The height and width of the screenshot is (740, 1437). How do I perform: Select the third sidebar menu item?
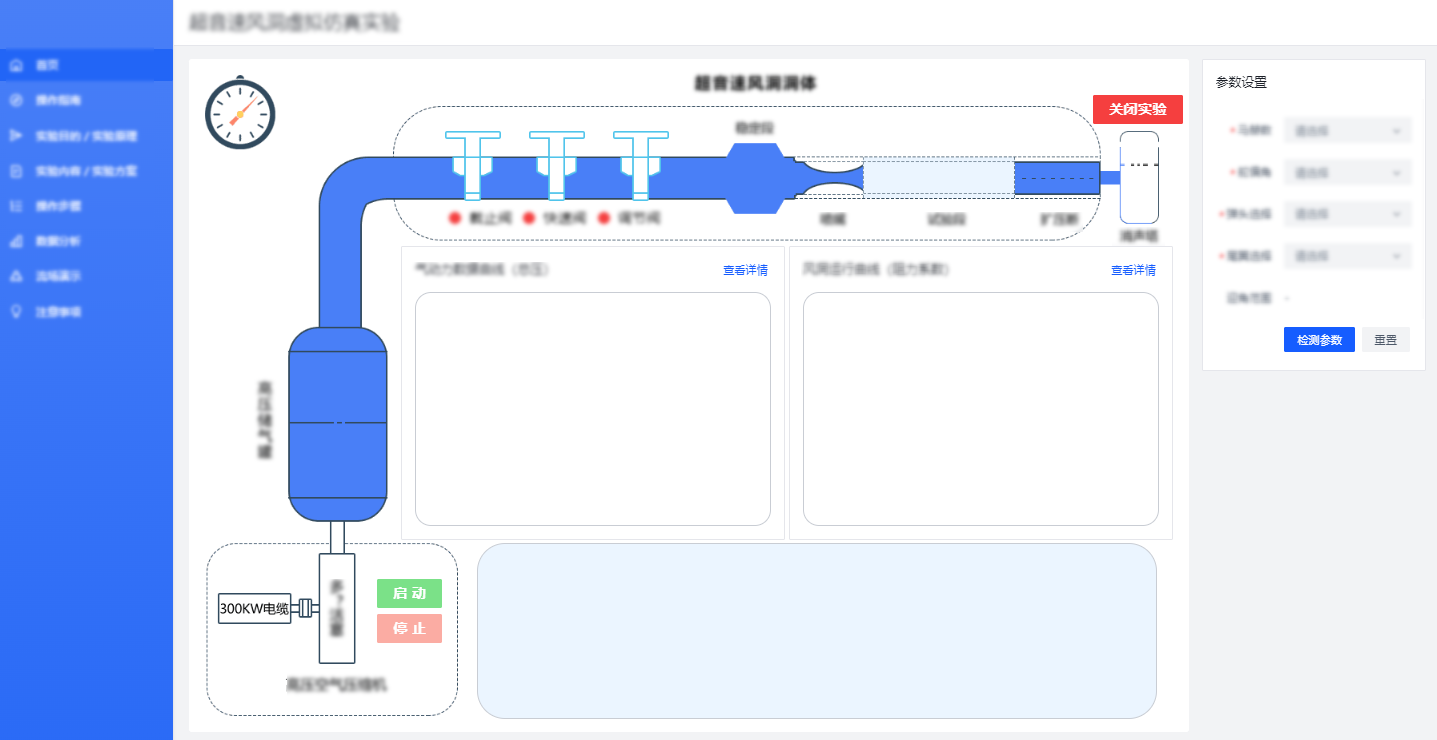click(x=86, y=136)
